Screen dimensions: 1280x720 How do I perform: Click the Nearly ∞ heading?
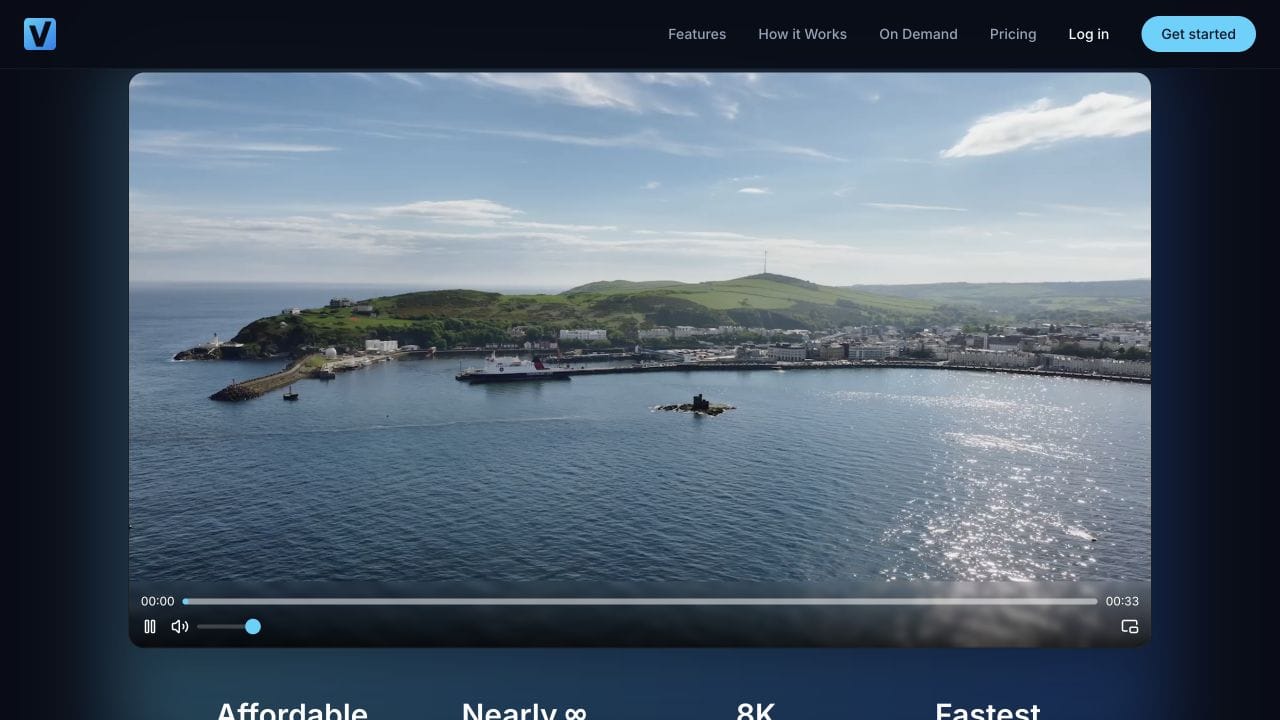tap(524, 710)
